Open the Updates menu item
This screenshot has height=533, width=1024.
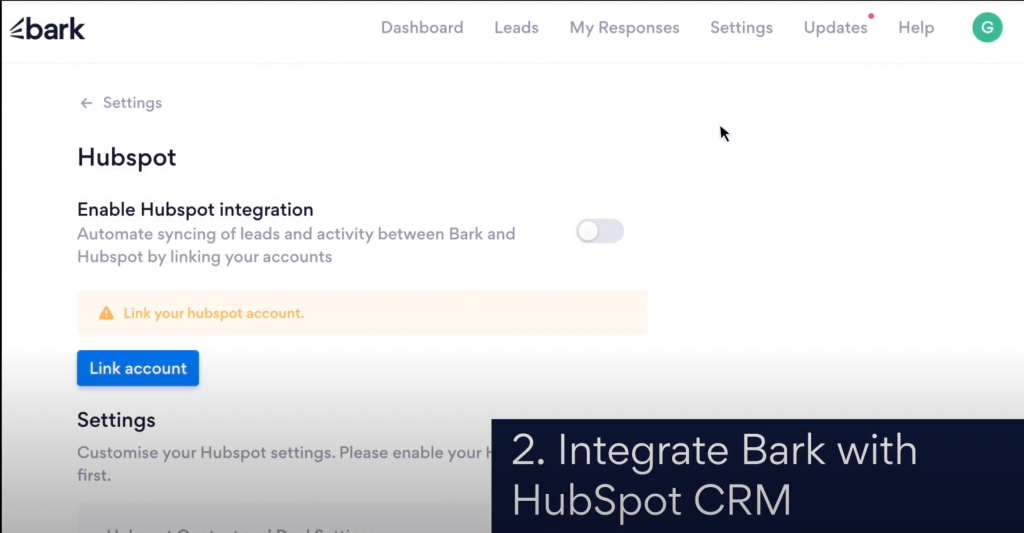pyautogui.click(x=835, y=27)
